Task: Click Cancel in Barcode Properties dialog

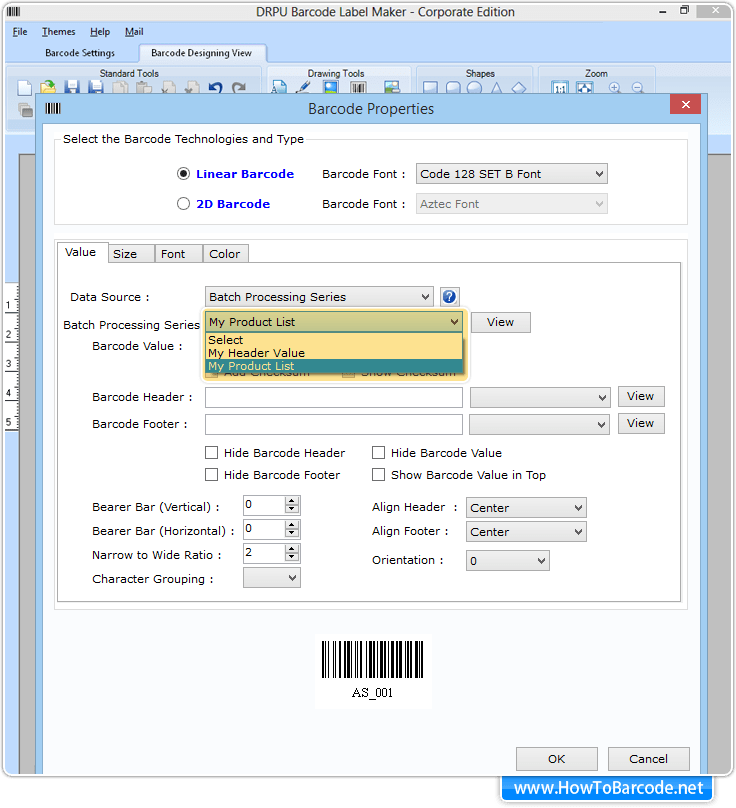Action: pyautogui.click(x=648, y=759)
